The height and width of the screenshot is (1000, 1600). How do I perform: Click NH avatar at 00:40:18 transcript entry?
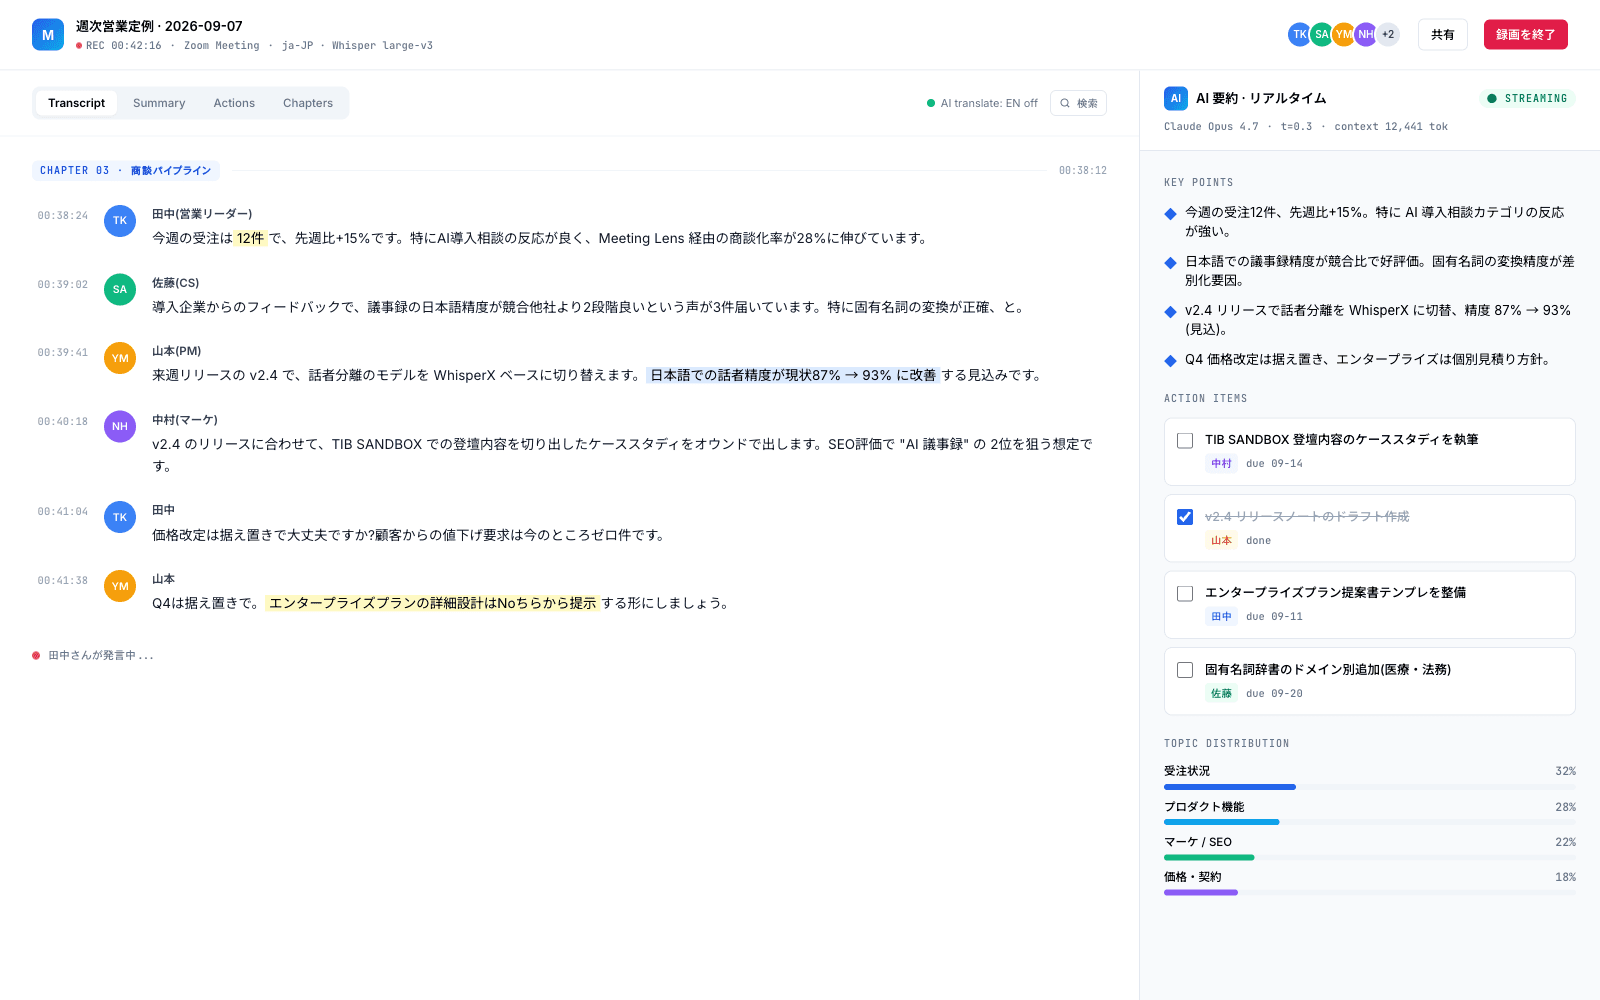tap(120, 427)
